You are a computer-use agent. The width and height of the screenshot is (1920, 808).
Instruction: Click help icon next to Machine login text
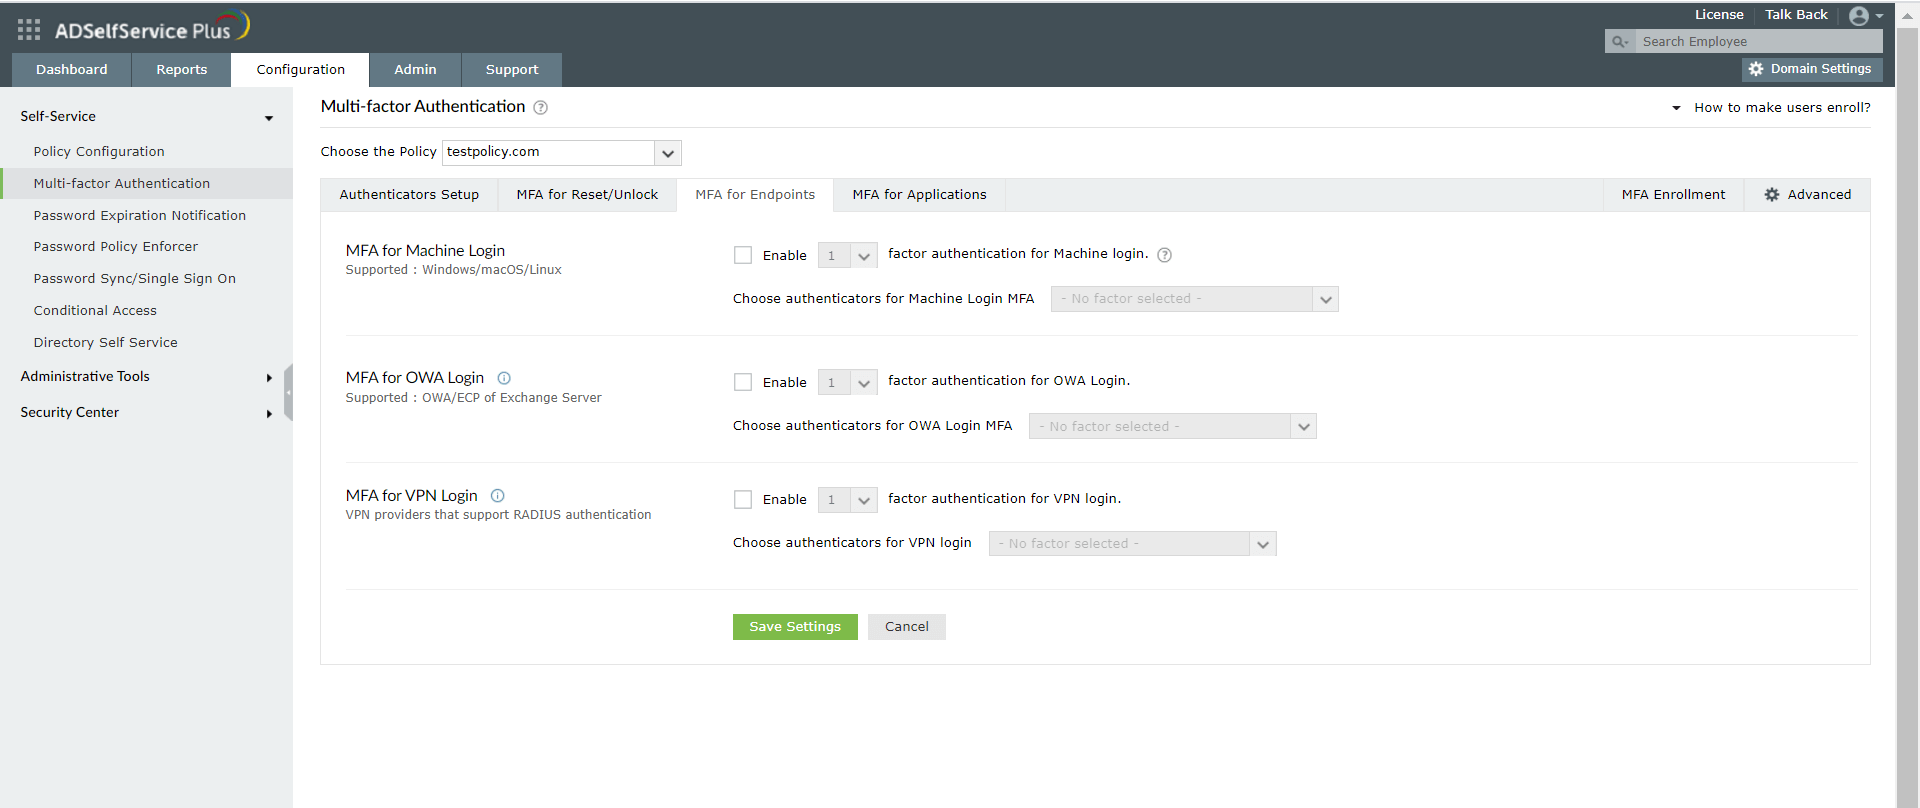1165,255
